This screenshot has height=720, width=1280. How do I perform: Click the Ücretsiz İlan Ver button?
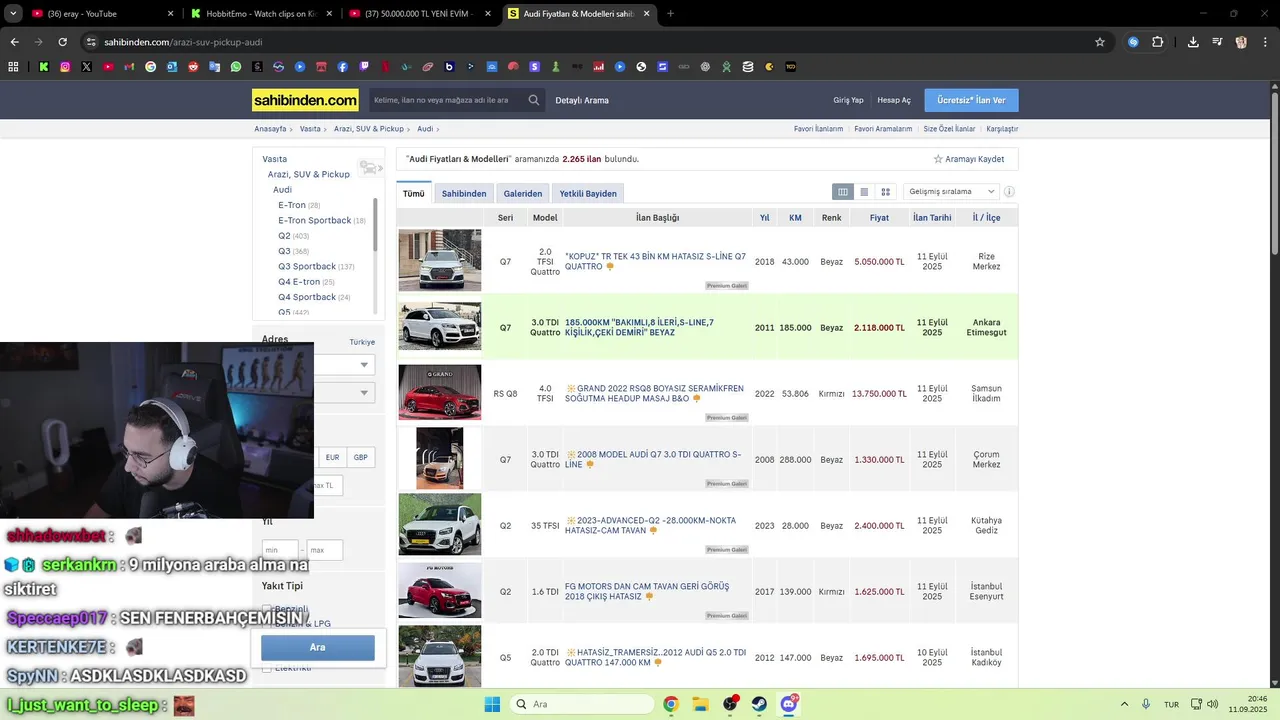[x=971, y=100]
